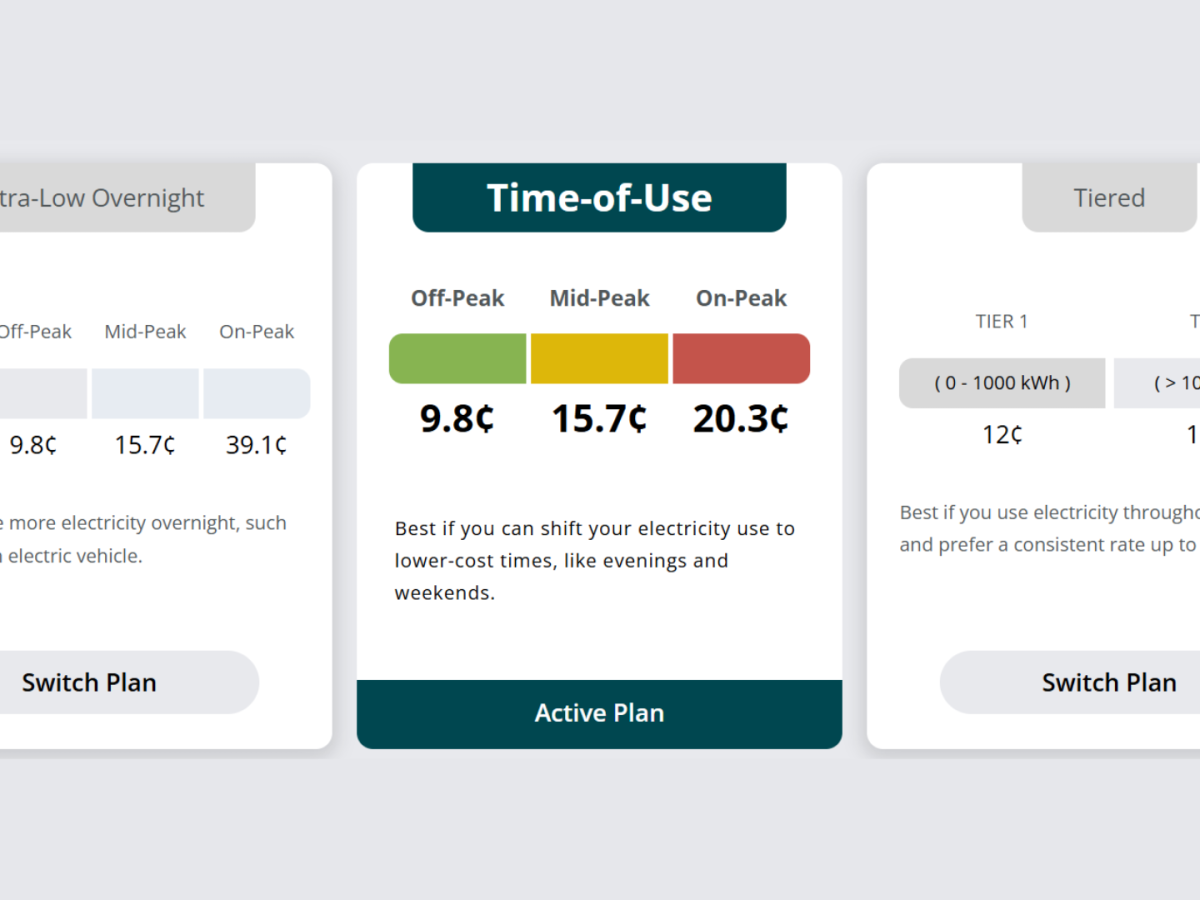
Task: Click the 9.8¢ Off-Peak rate on Time-of-Use
Action: tap(457, 419)
